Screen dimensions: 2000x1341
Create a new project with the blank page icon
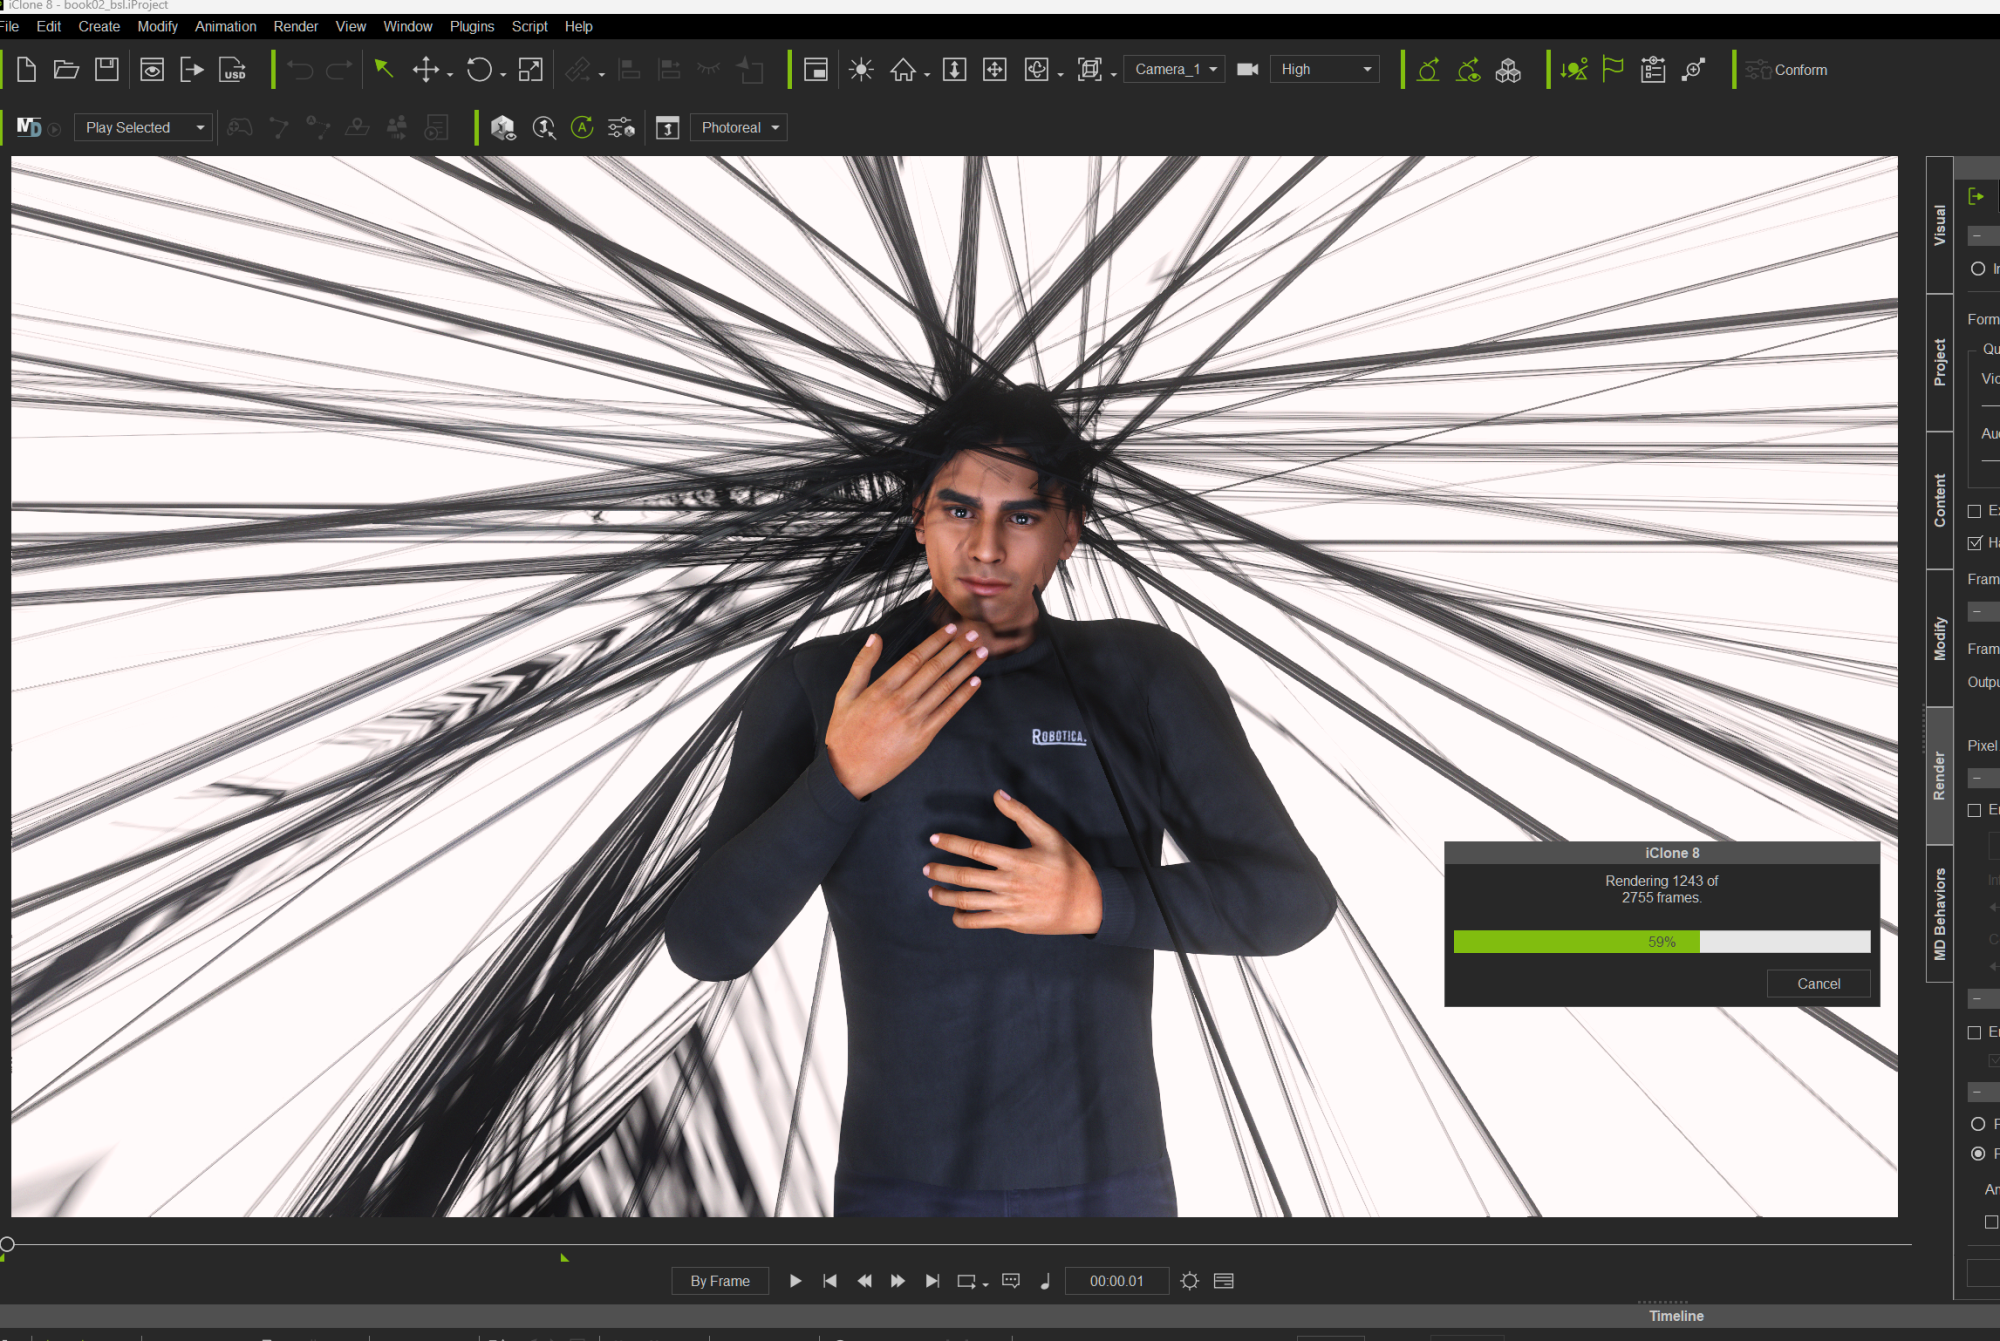tap(27, 70)
